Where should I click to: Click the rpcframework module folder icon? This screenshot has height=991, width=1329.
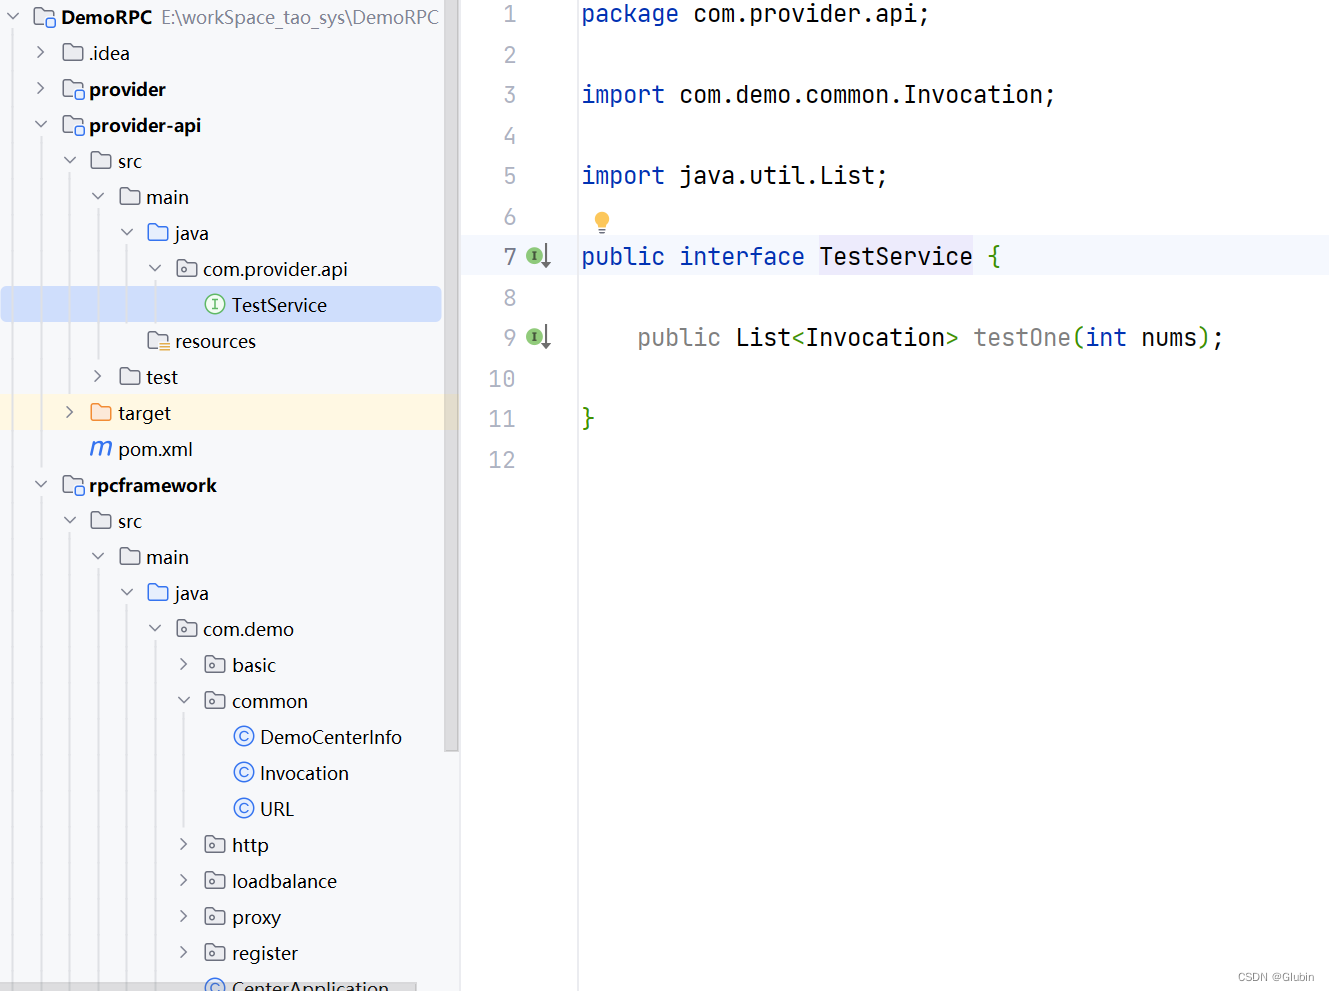(x=73, y=485)
